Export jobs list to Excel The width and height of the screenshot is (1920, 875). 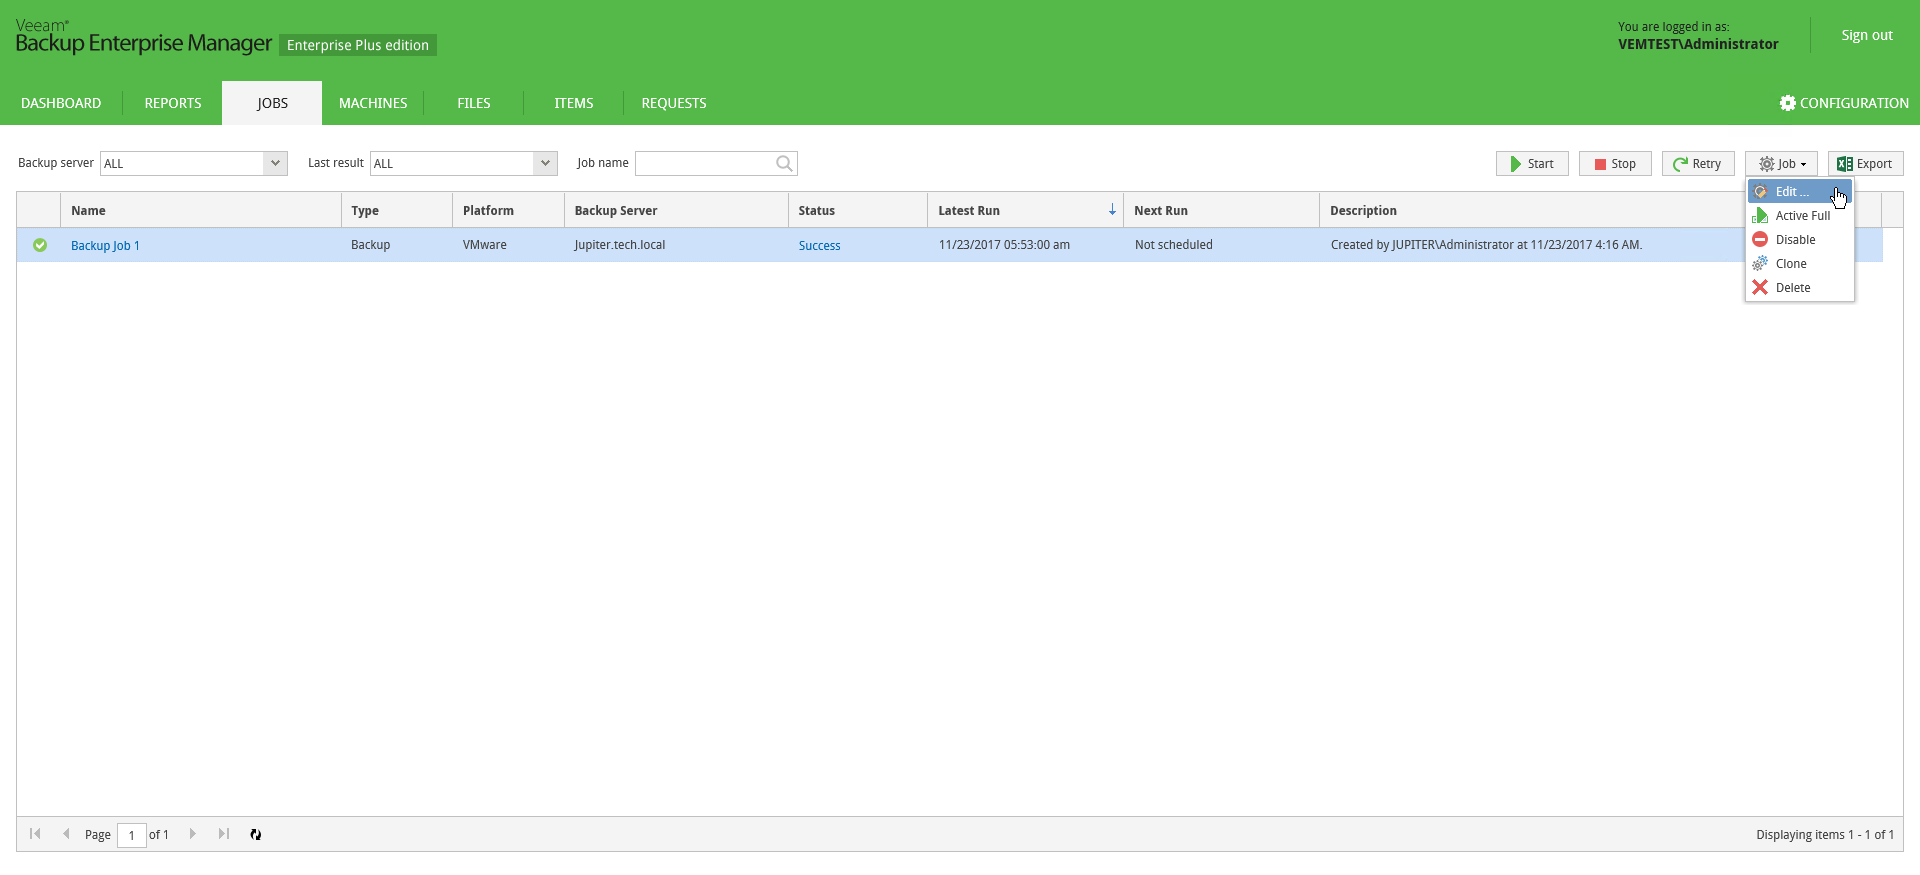pos(1866,164)
